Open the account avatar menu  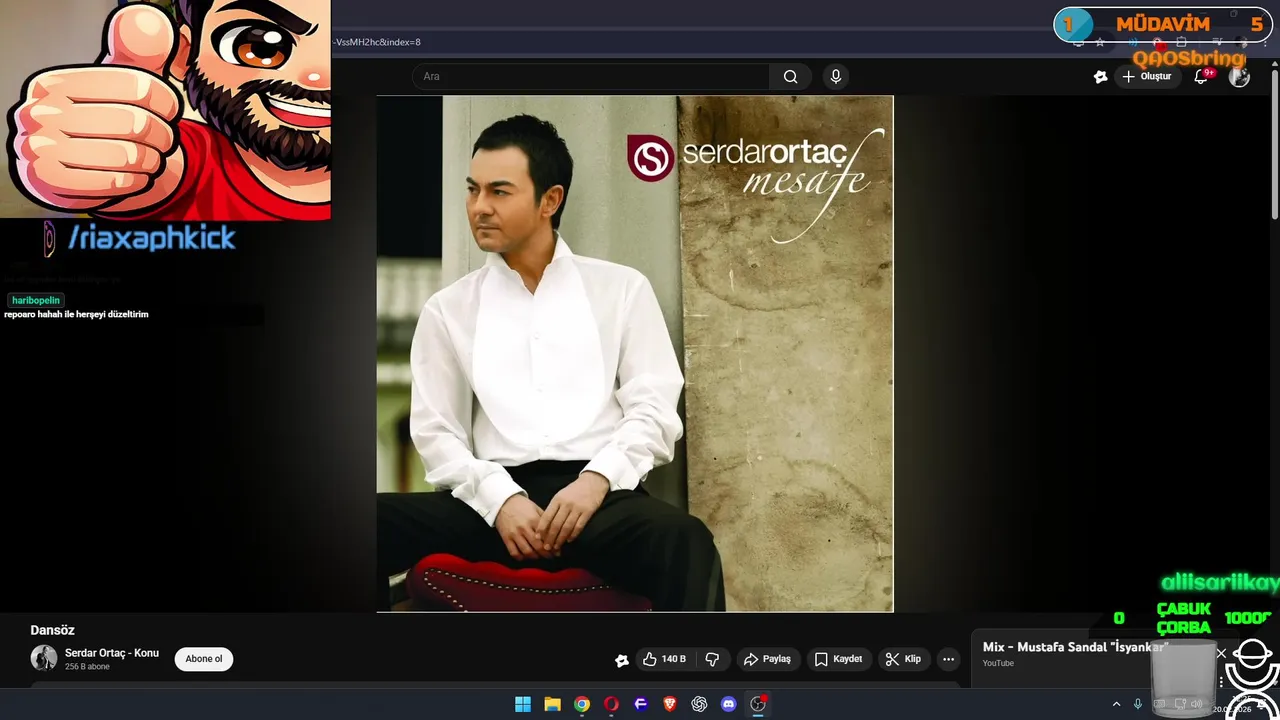coord(1239,77)
